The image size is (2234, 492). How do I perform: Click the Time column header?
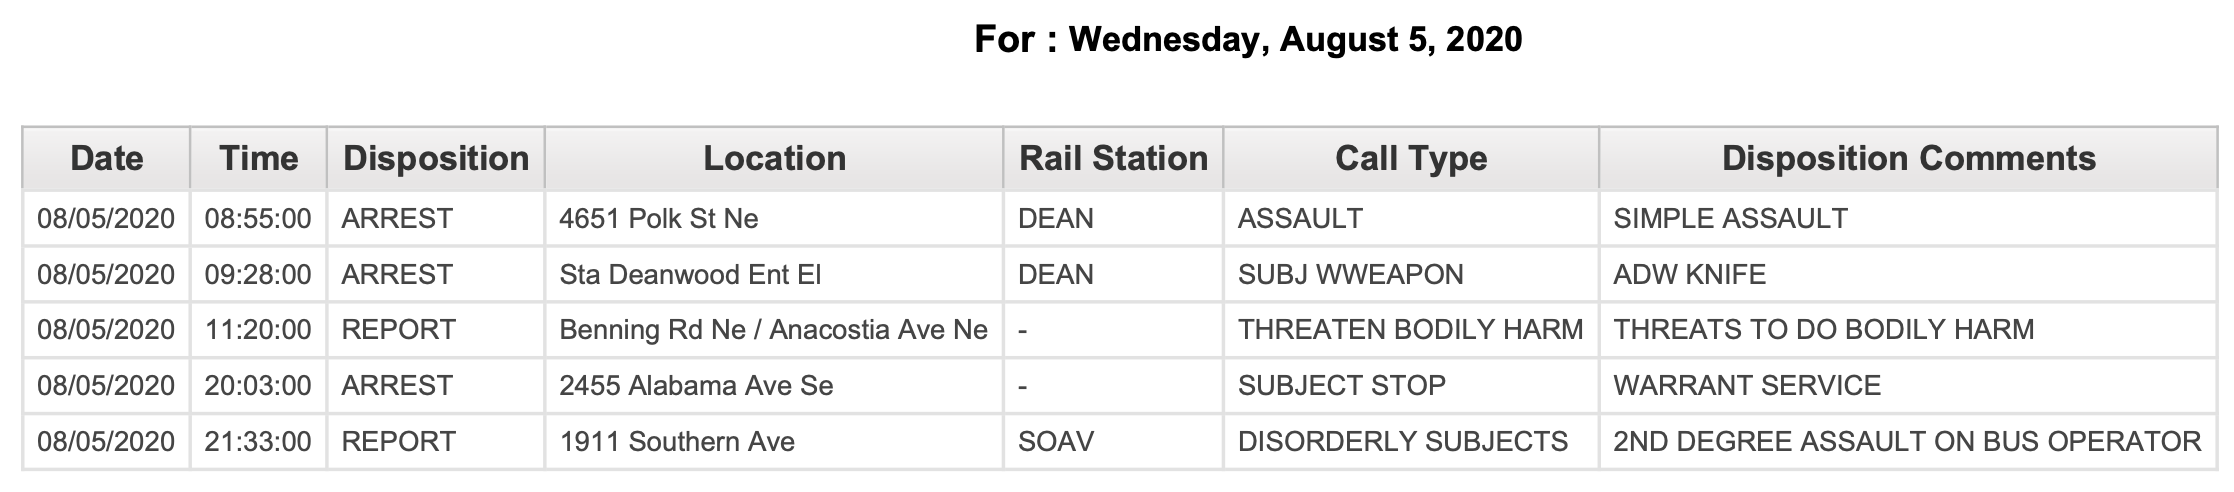click(x=259, y=158)
